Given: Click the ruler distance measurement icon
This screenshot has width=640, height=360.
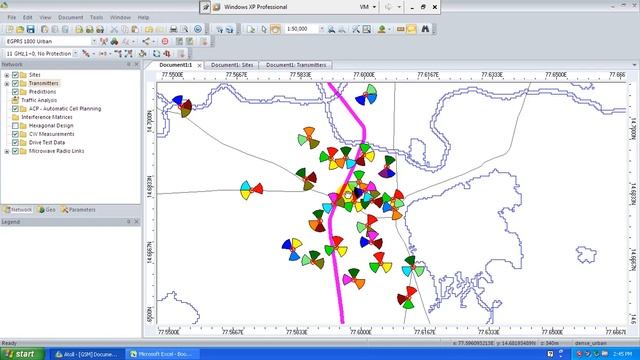Looking at the screenshot, I should [400, 29].
